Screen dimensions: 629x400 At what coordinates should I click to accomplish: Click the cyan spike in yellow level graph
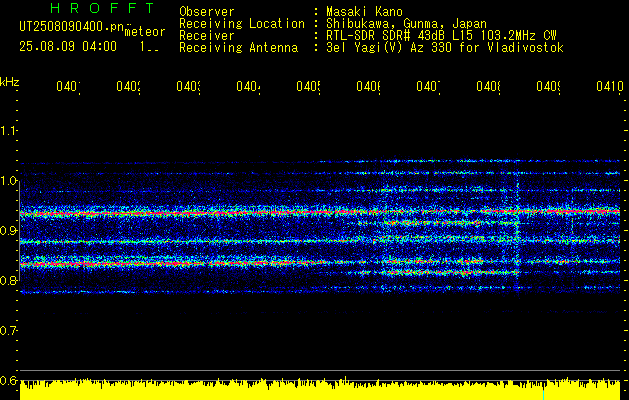pos(544,394)
